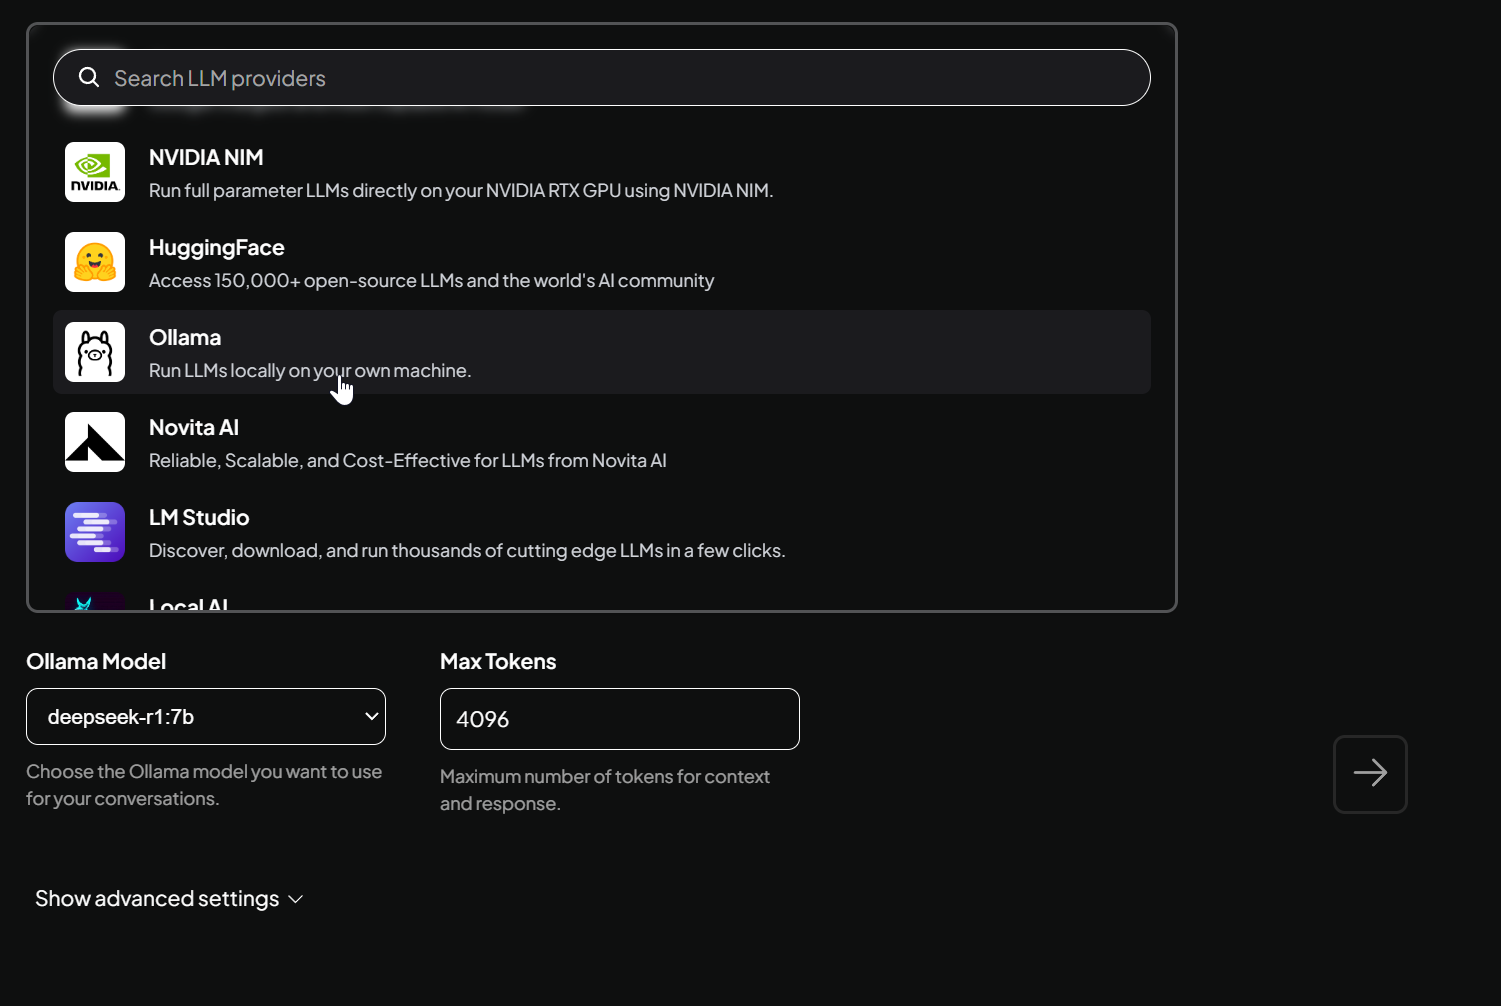Screen dimensions: 1501x1006
Task: Click the LM Studio logo icon
Action: 95,532
